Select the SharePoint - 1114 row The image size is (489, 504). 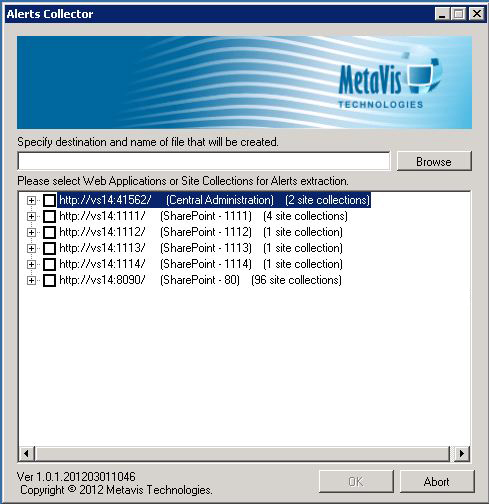click(x=201, y=264)
